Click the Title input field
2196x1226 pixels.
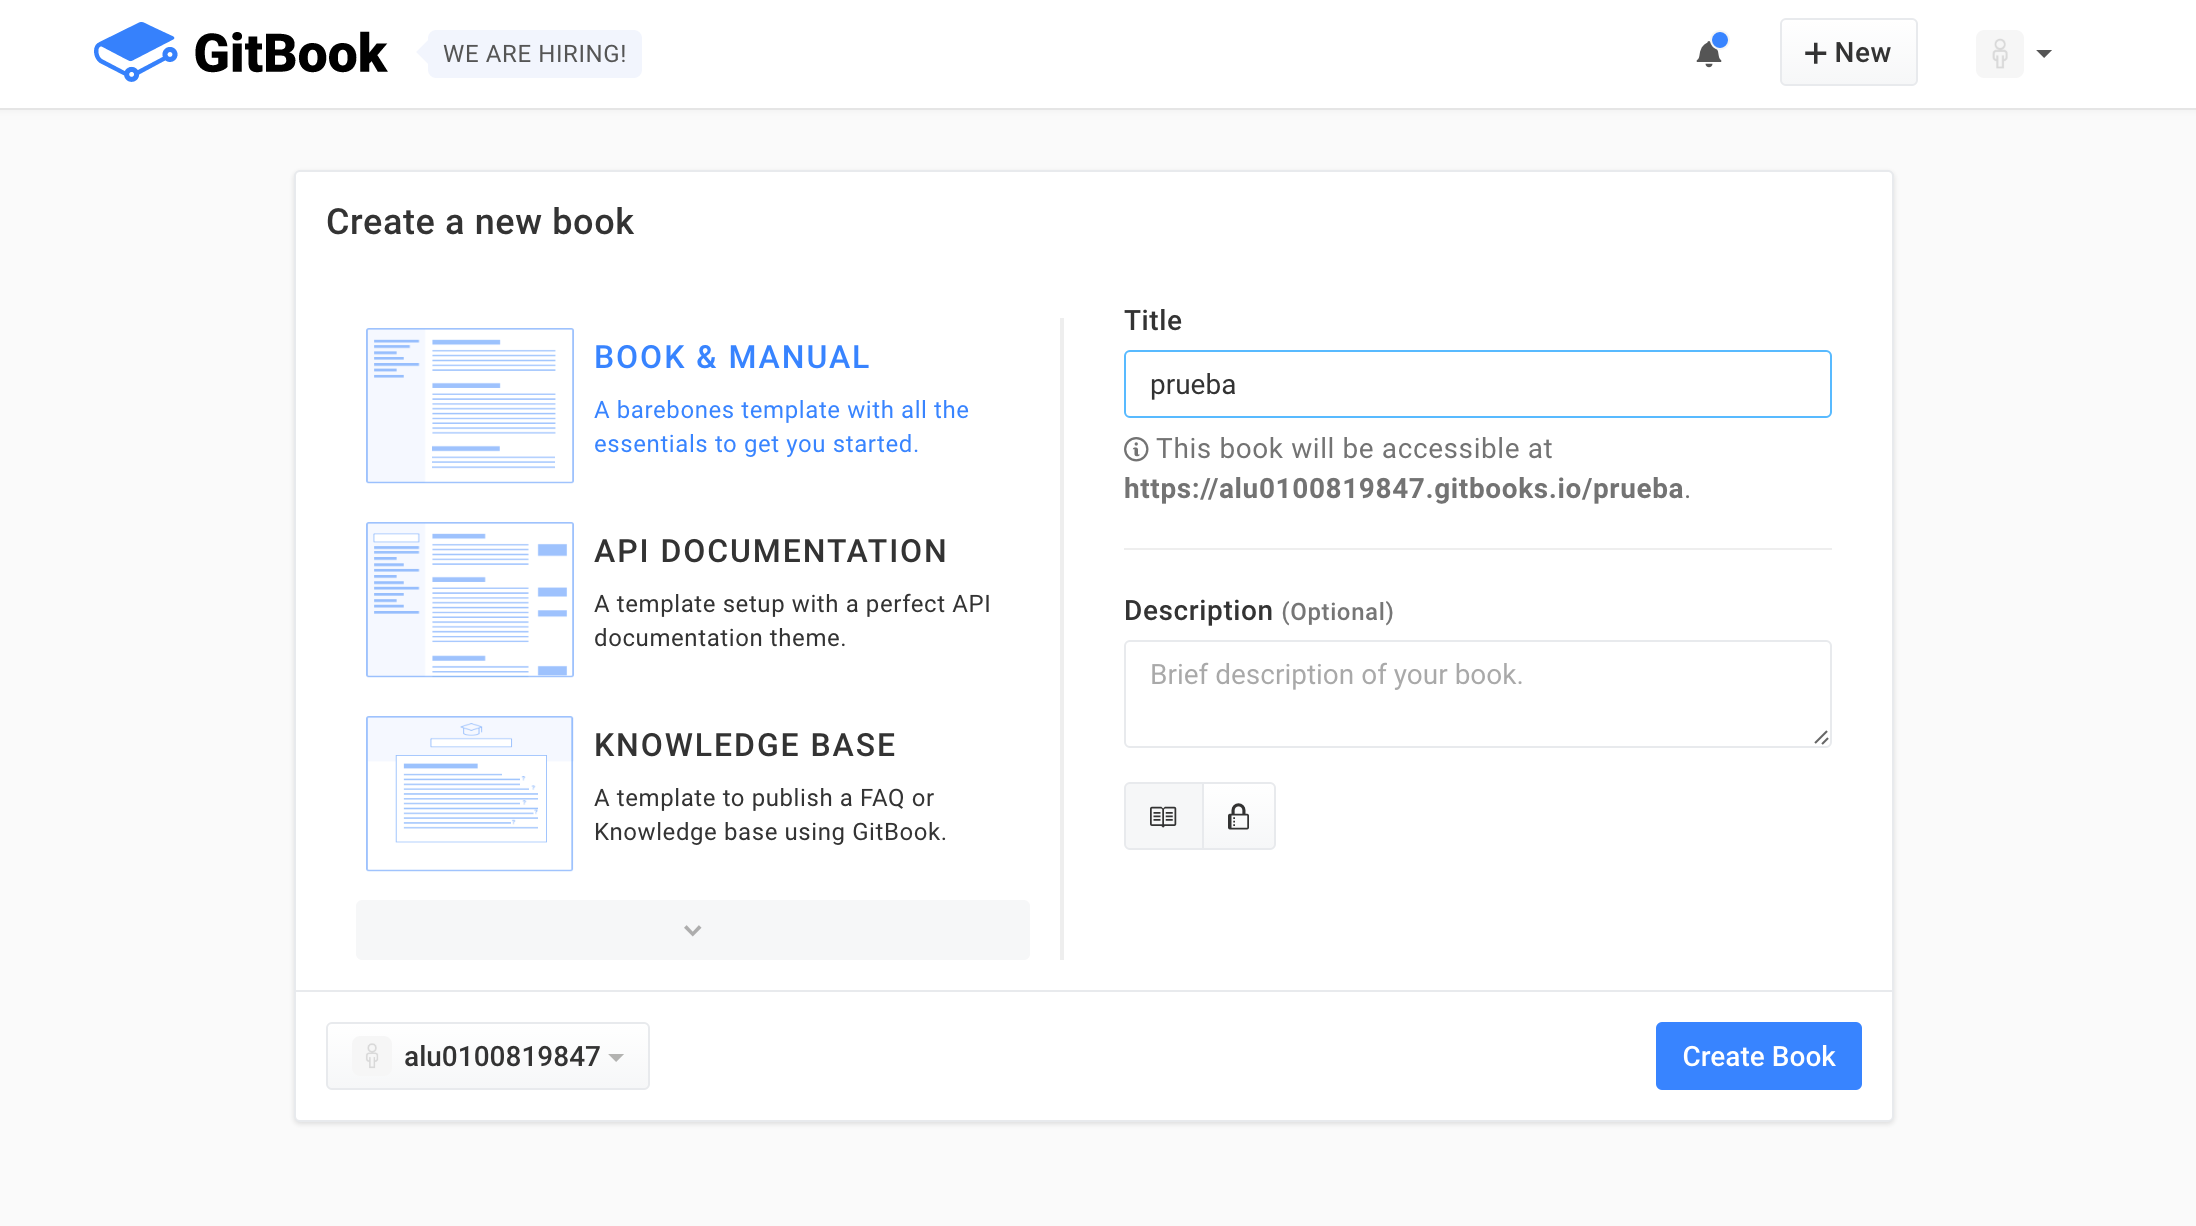click(1478, 383)
